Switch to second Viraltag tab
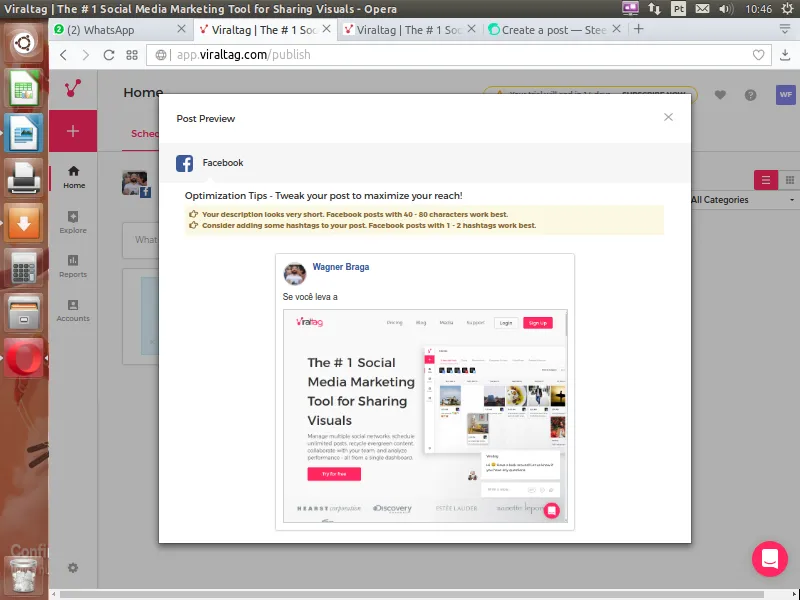Image resolution: width=800 pixels, height=600 pixels. pyautogui.click(x=409, y=30)
